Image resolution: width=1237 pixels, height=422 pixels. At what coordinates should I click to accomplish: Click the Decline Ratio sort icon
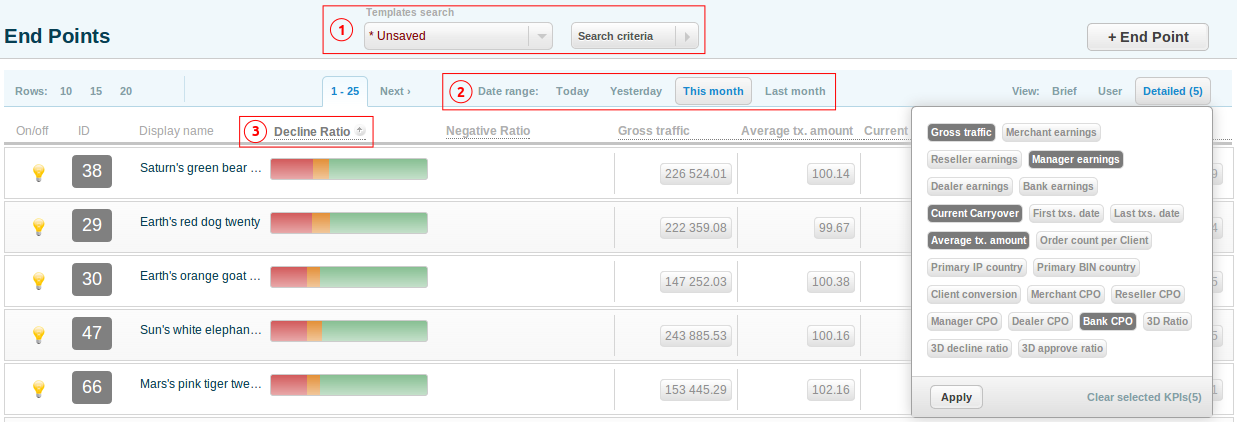tap(360, 131)
